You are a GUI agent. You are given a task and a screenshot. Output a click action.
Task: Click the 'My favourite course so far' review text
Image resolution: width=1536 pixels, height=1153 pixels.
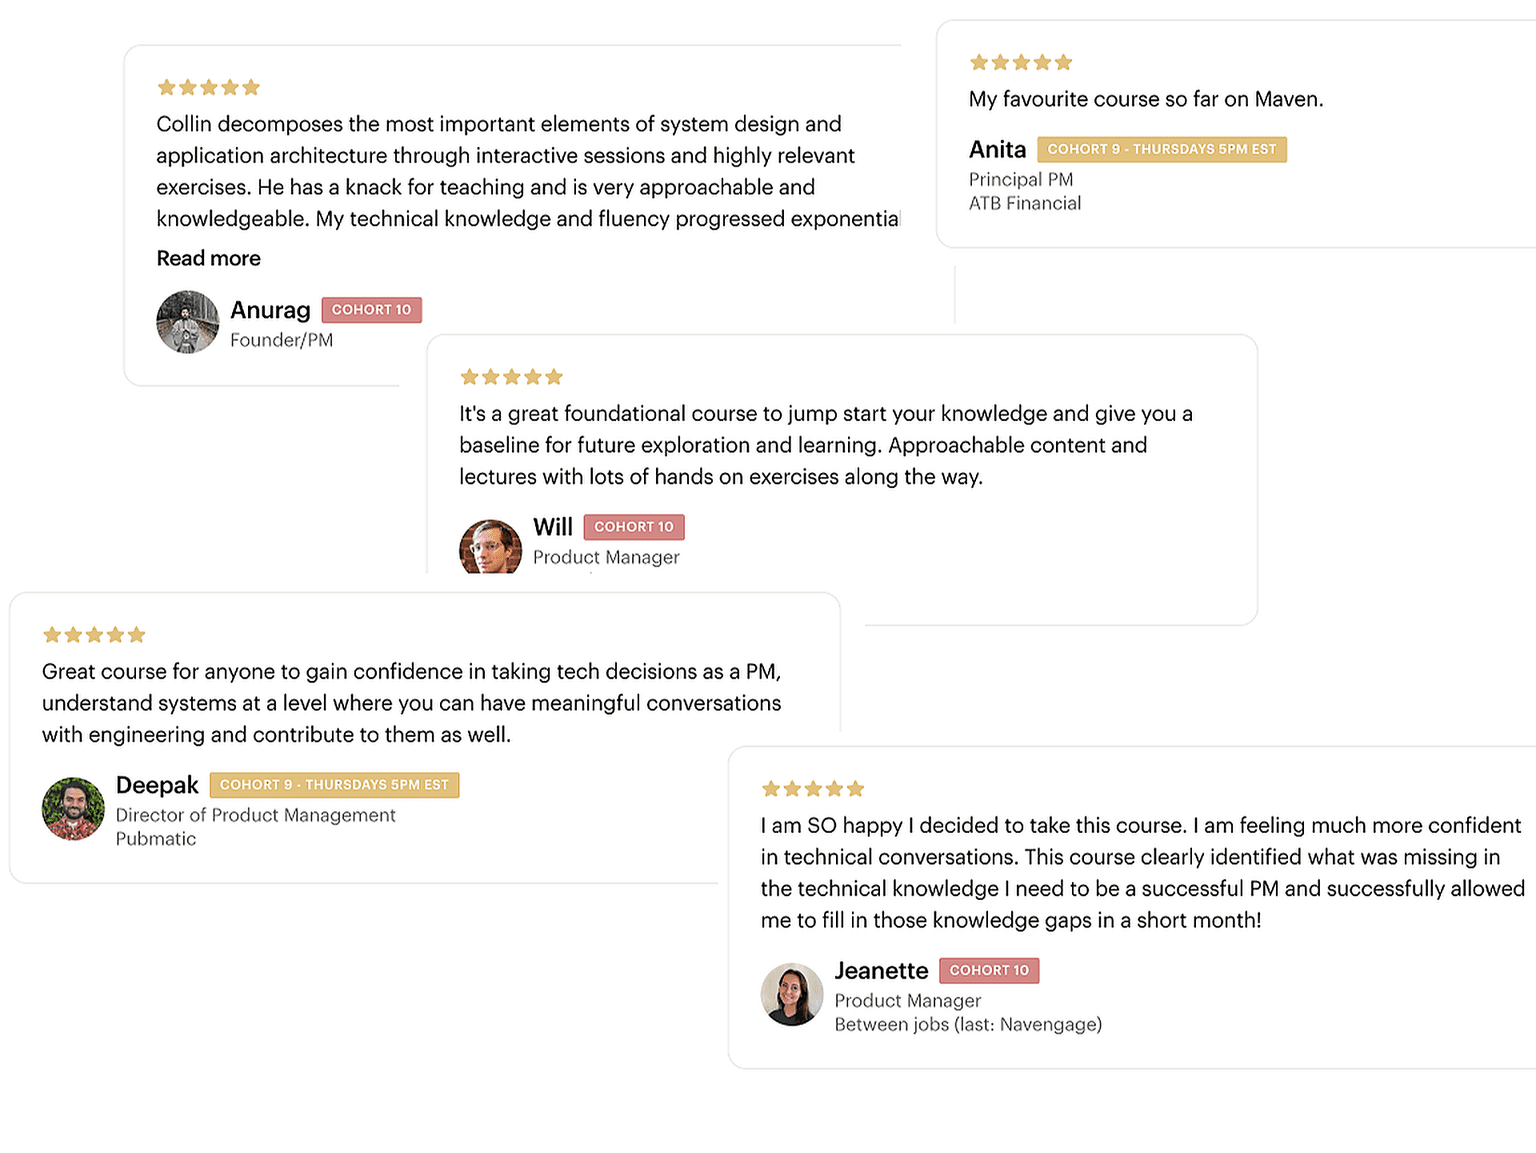[1146, 99]
